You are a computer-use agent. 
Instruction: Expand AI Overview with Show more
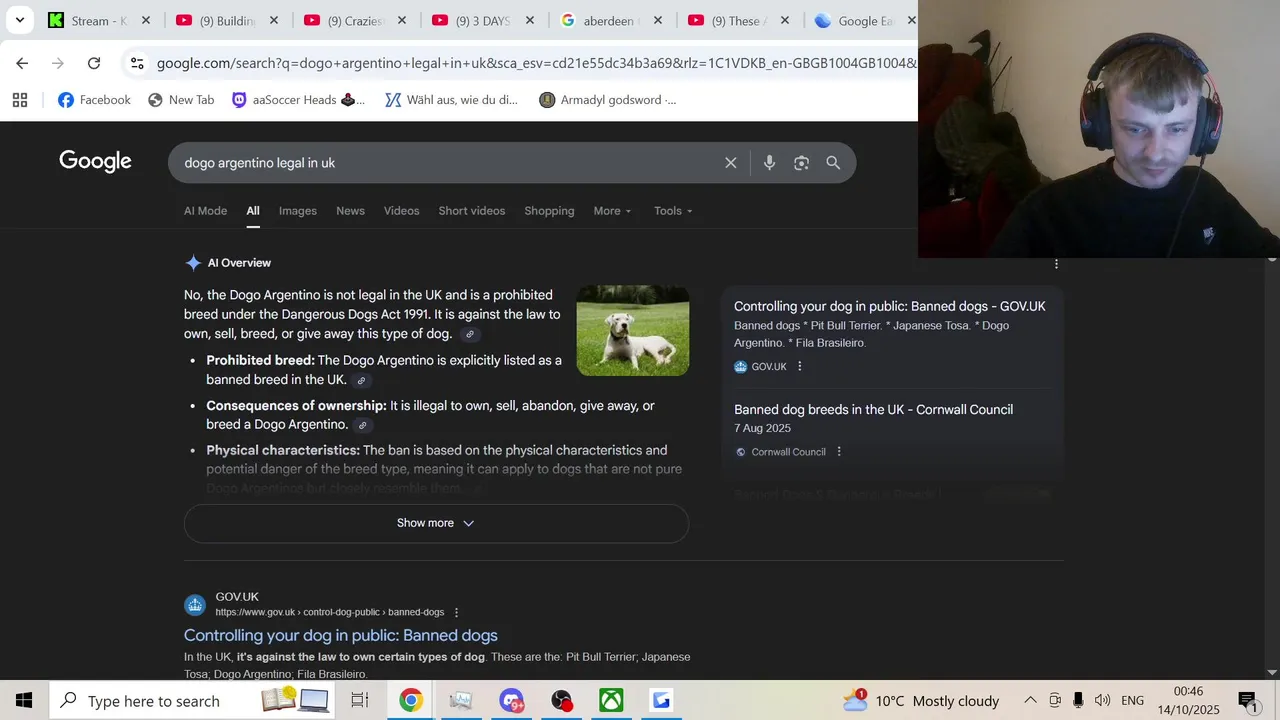436,523
